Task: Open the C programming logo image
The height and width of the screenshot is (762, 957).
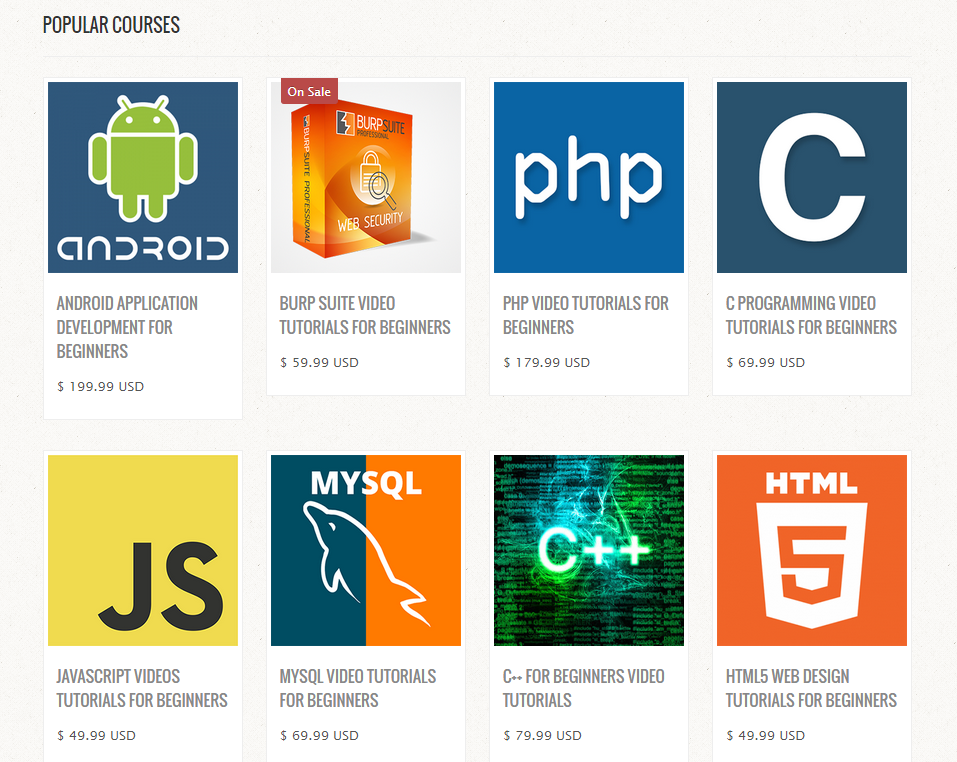Action: click(812, 178)
